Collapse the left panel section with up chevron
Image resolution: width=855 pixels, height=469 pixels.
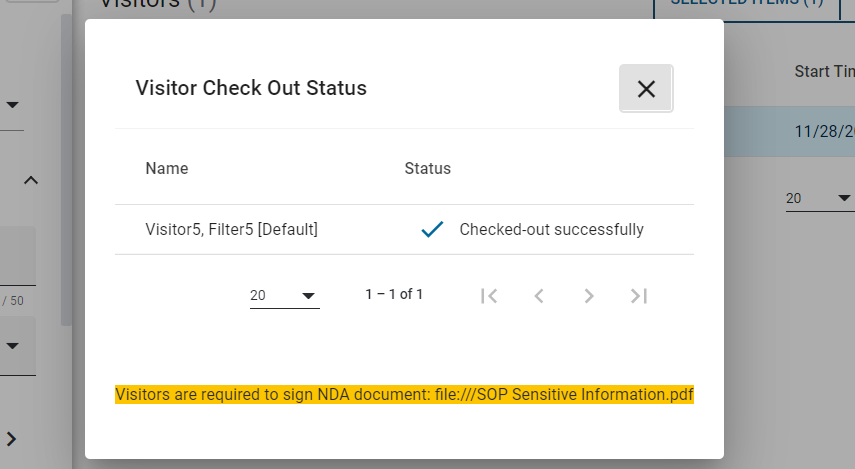point(31,180)
